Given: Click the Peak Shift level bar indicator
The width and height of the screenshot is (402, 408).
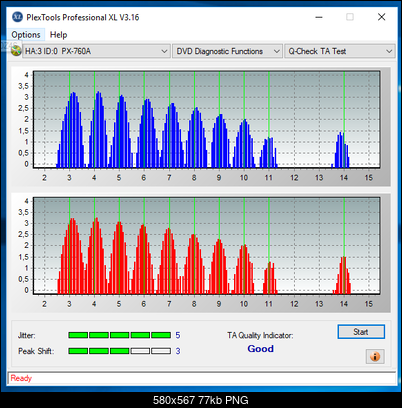Looking at the screenshot, I should tap(120, 351).
